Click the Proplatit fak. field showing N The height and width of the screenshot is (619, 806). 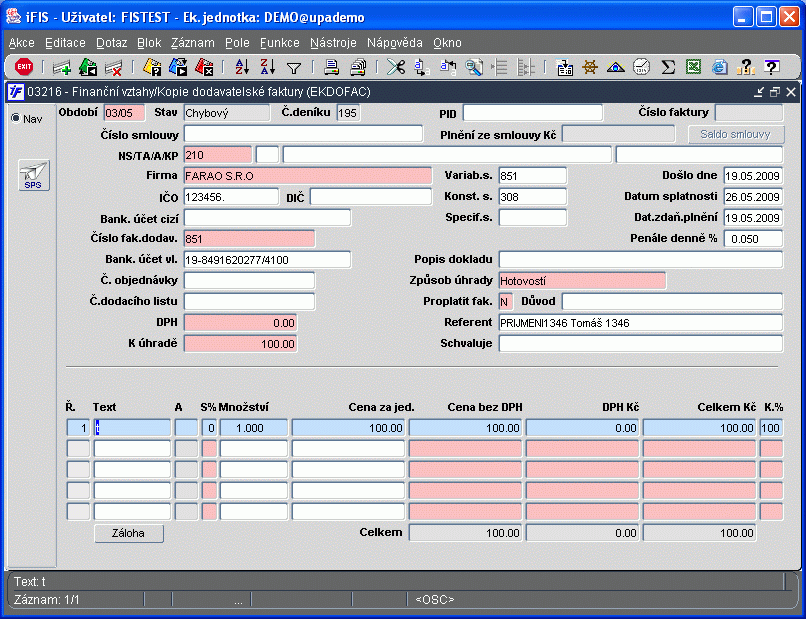[x=505, y=302]
